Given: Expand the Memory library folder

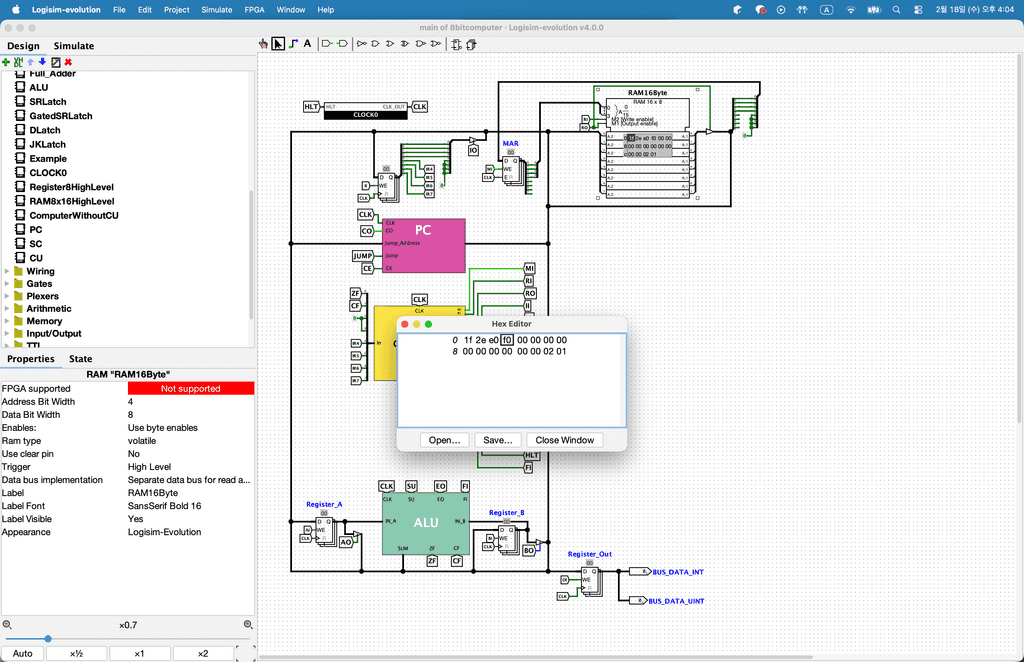Looking at the screenshot, I should point(8,321).
